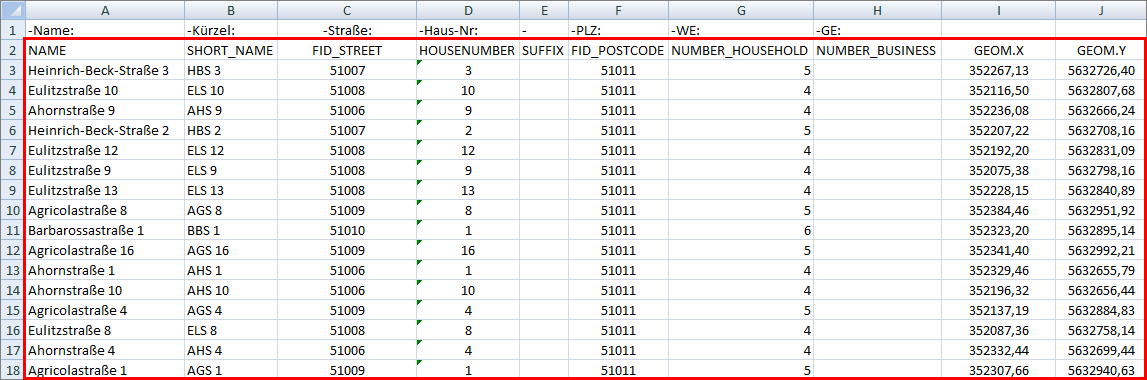Image resolution: width=1147 pixels, height=380 pixels.
Task: Select row 18 header
Action: 12,369
